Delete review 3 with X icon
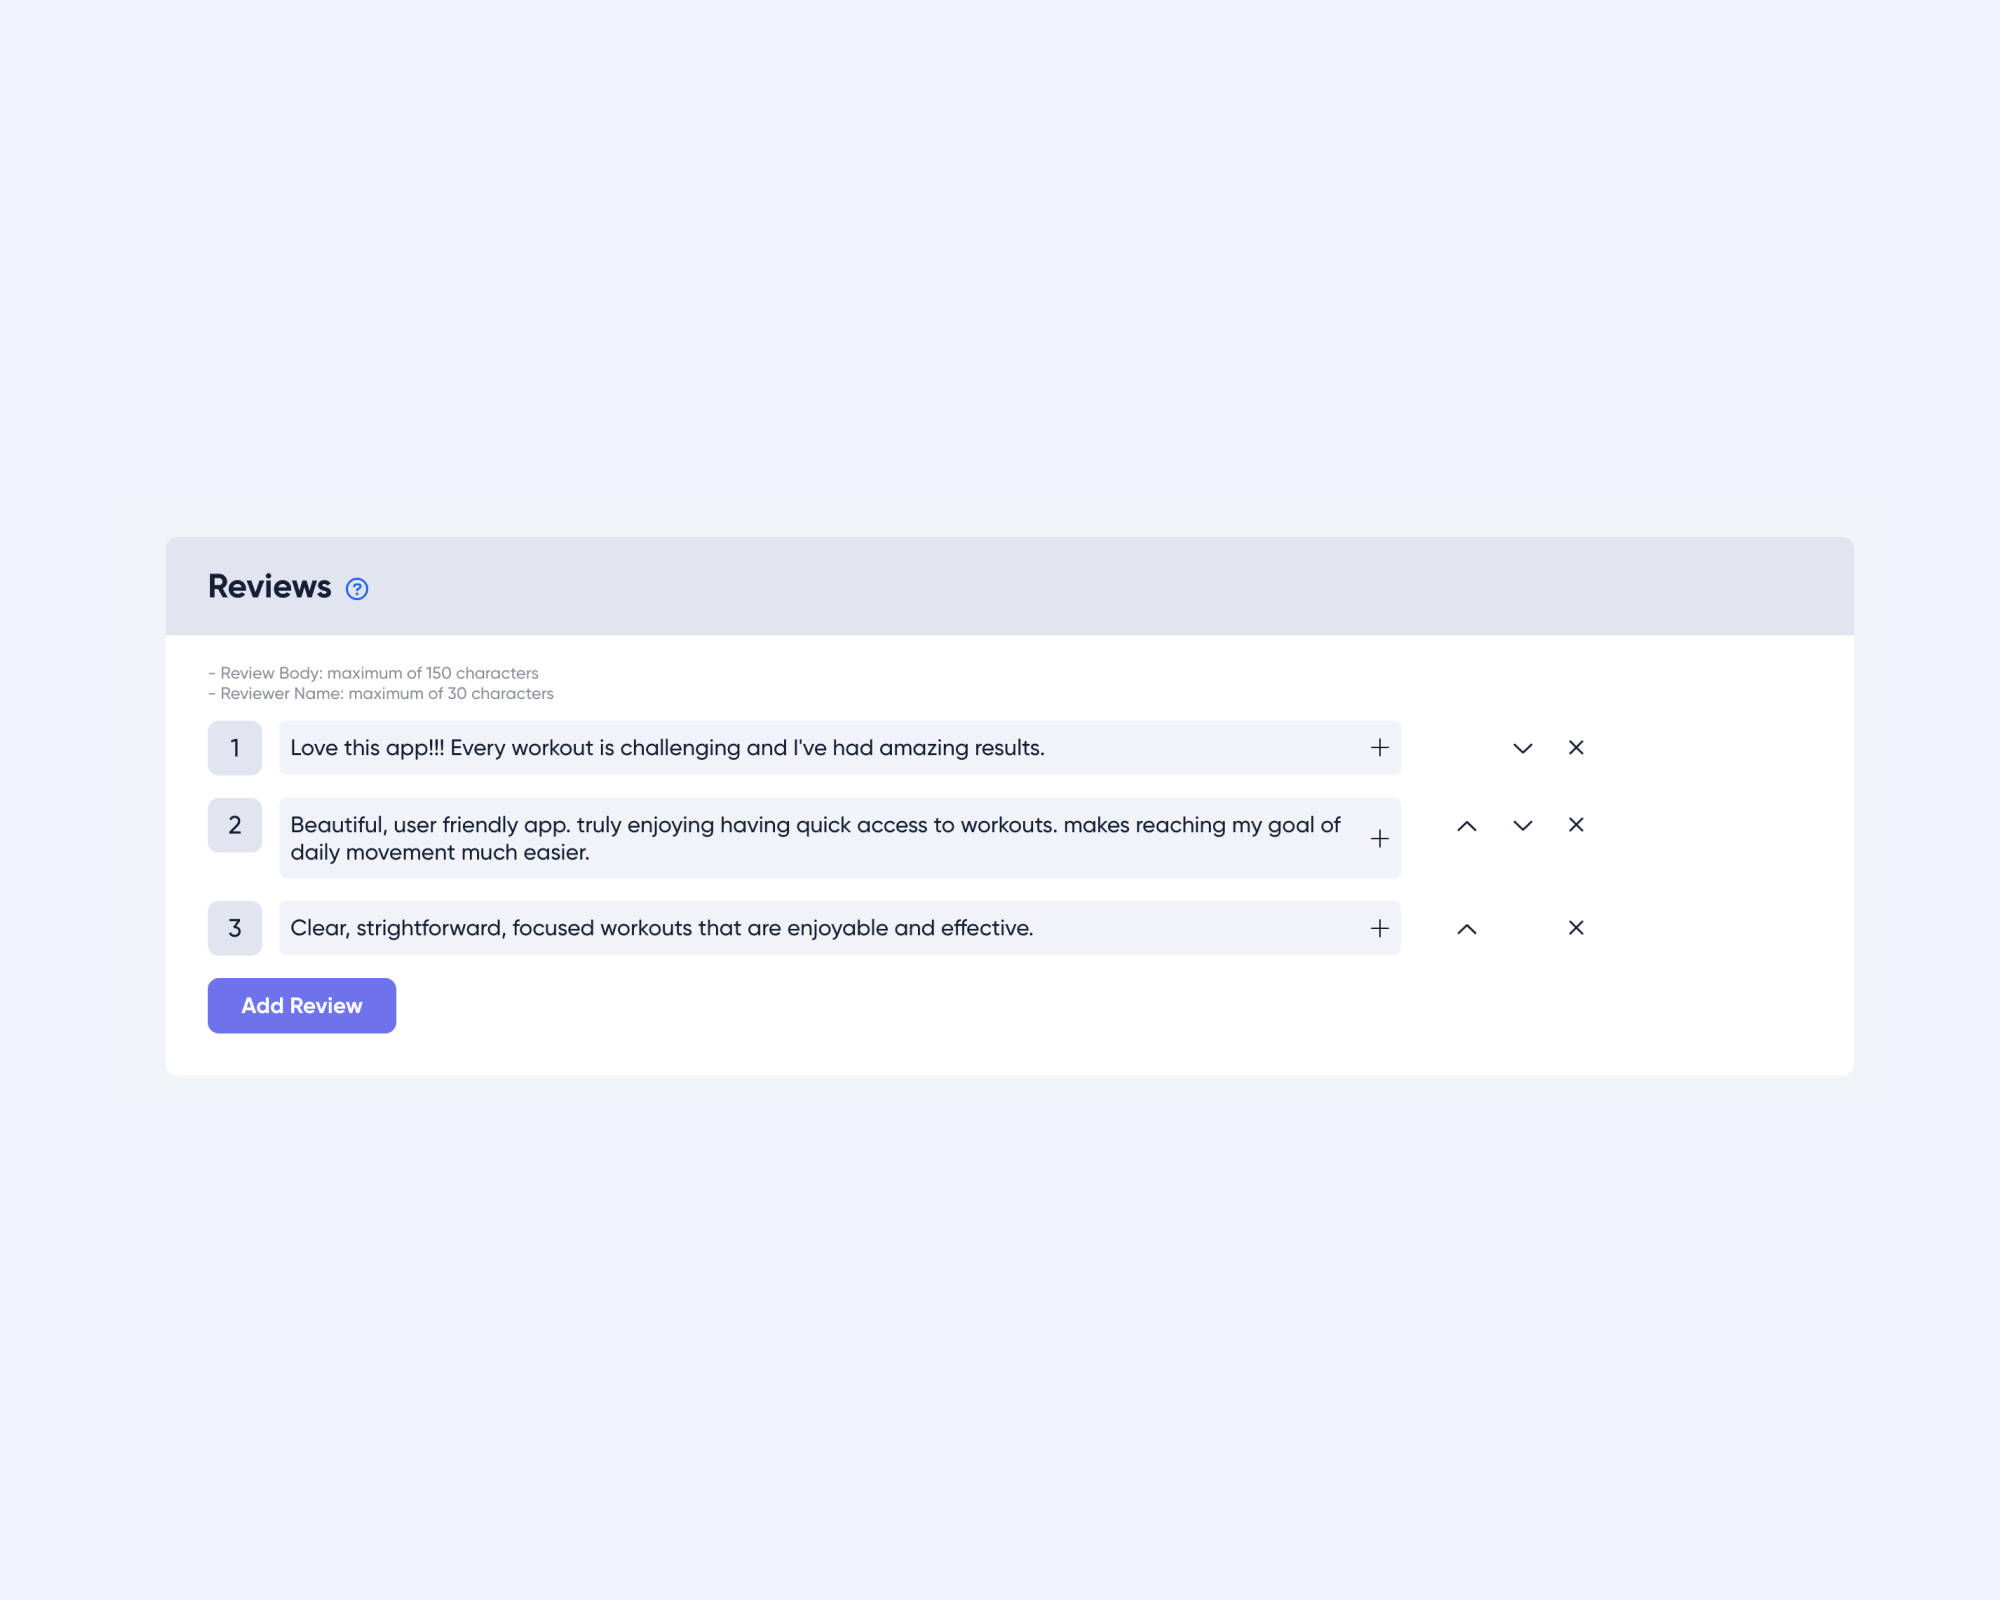This screenshot has width=2000, height=1600. [x=1576, y=928]
